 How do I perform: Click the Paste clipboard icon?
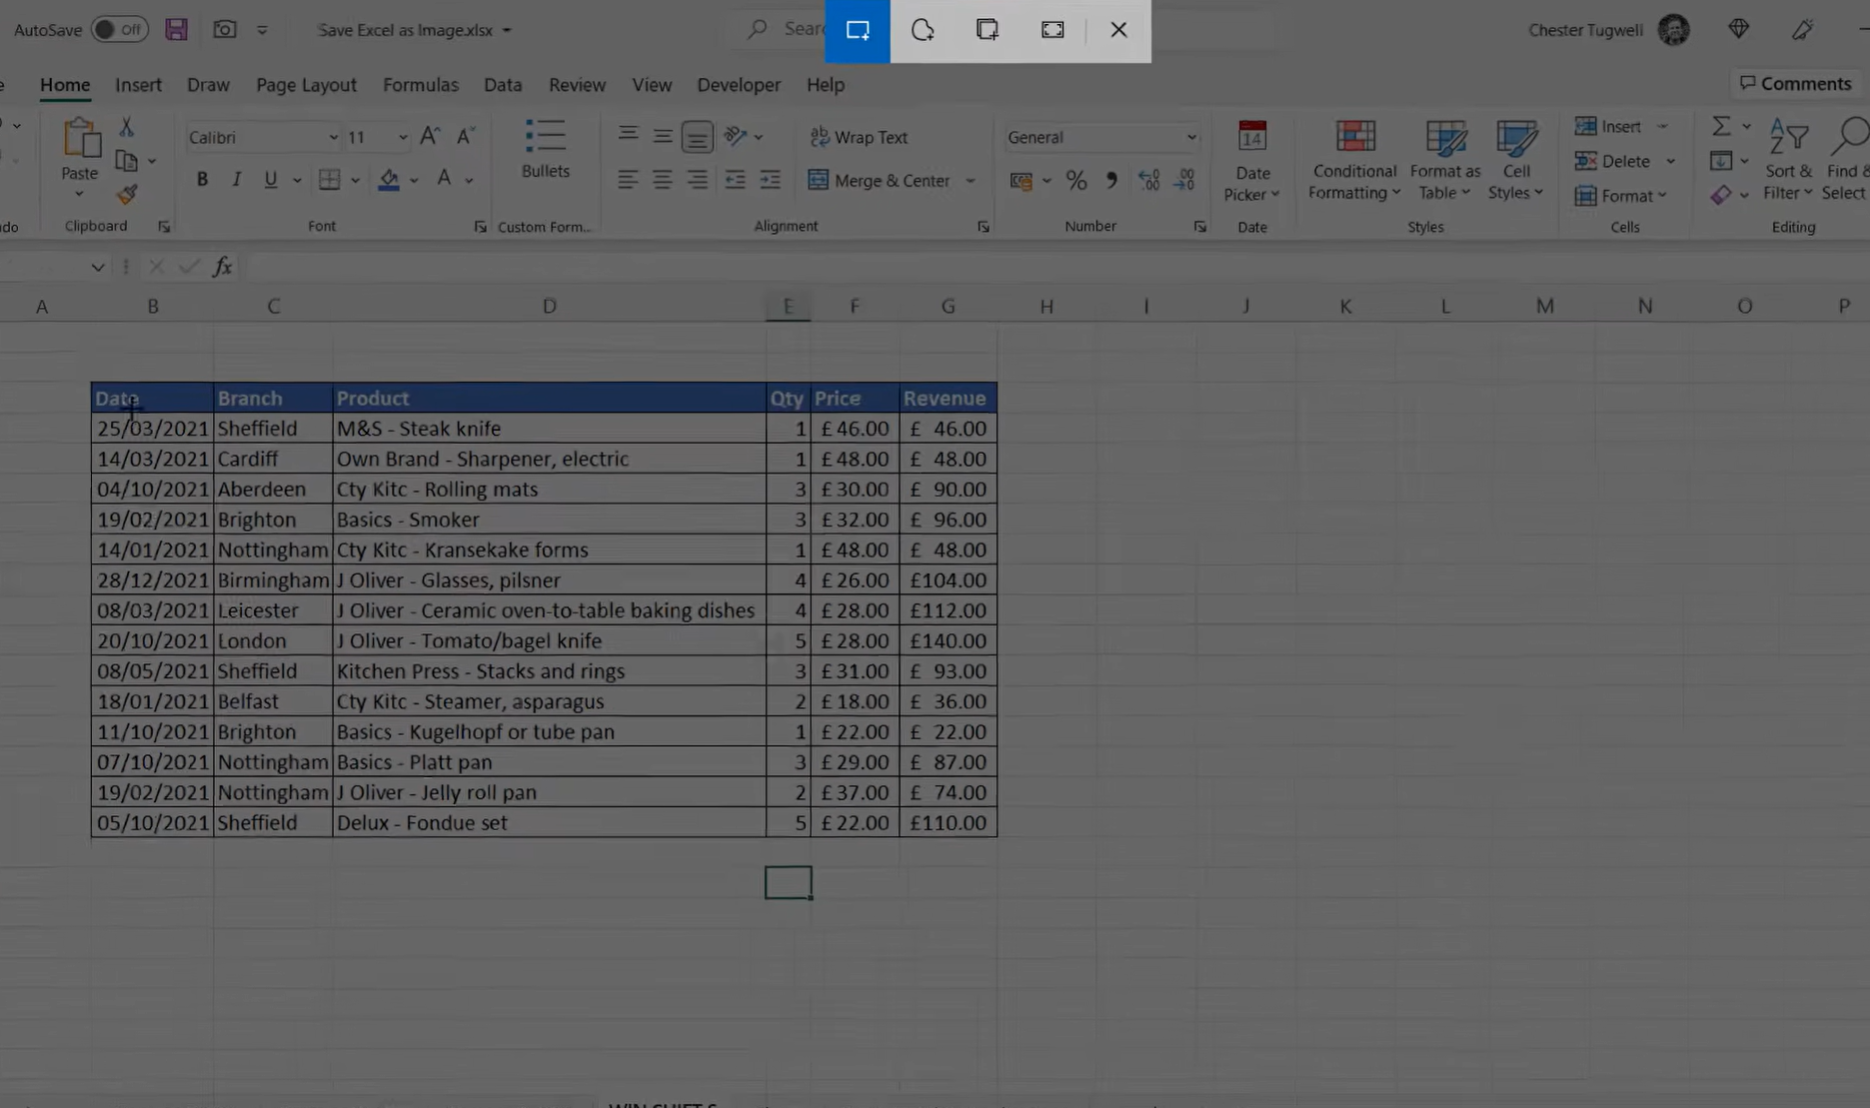(80, 140)
